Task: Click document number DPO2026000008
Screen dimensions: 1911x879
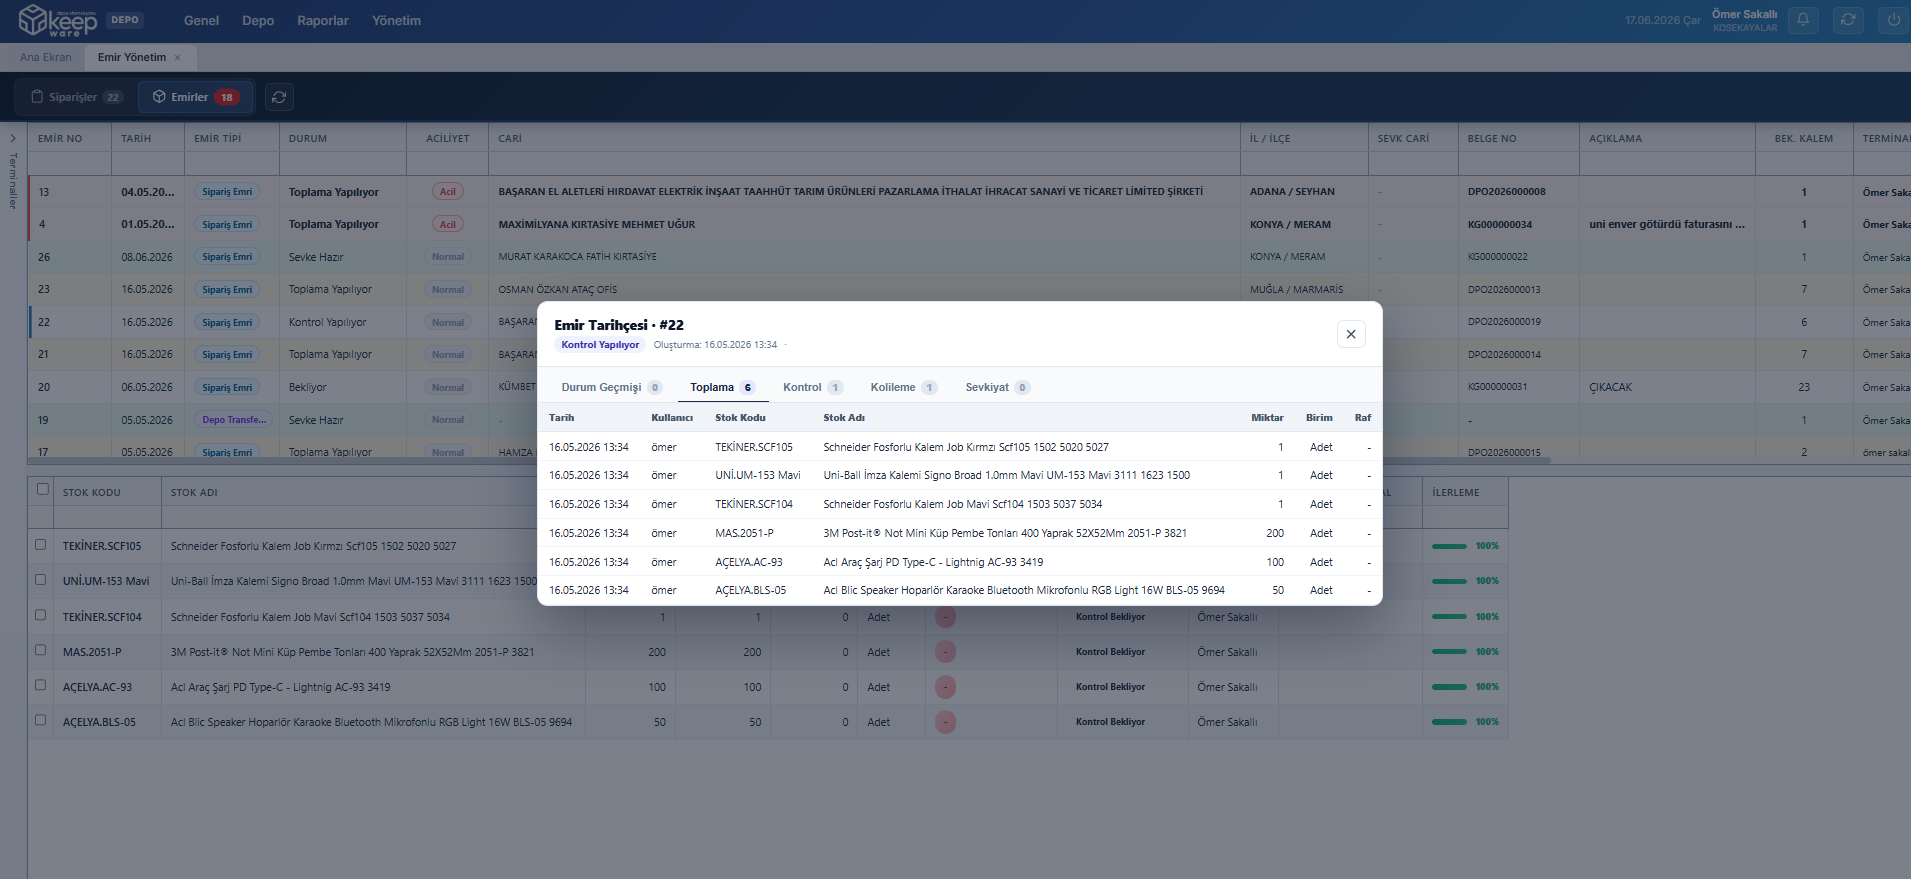Action: coord(1507,192)
